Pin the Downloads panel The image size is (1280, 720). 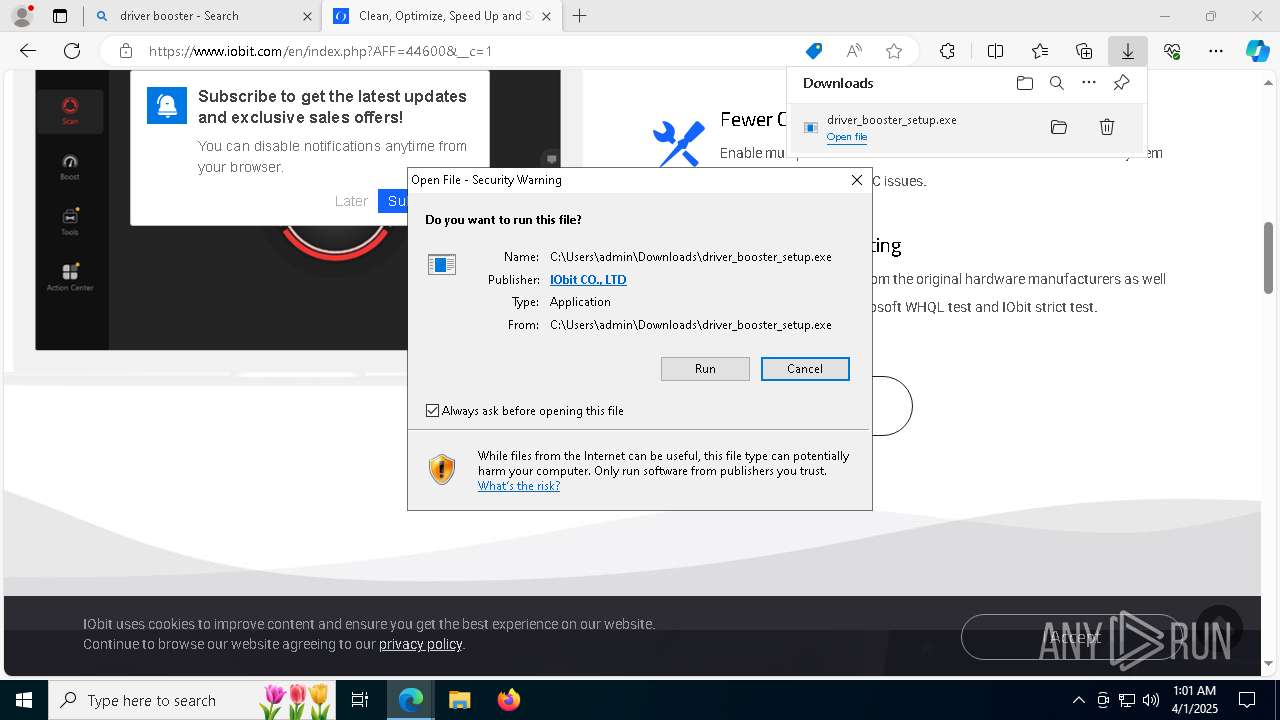pos(1121,83)
